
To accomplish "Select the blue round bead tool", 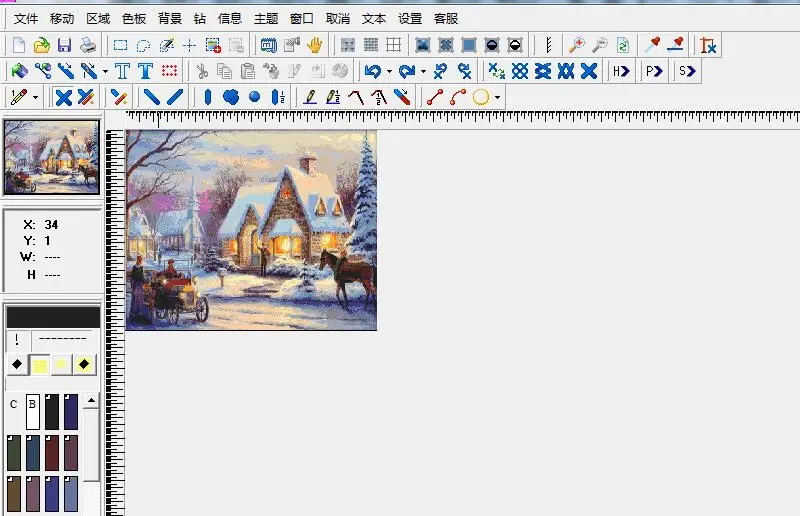I will pyautogui.click(x=254, y=97).
